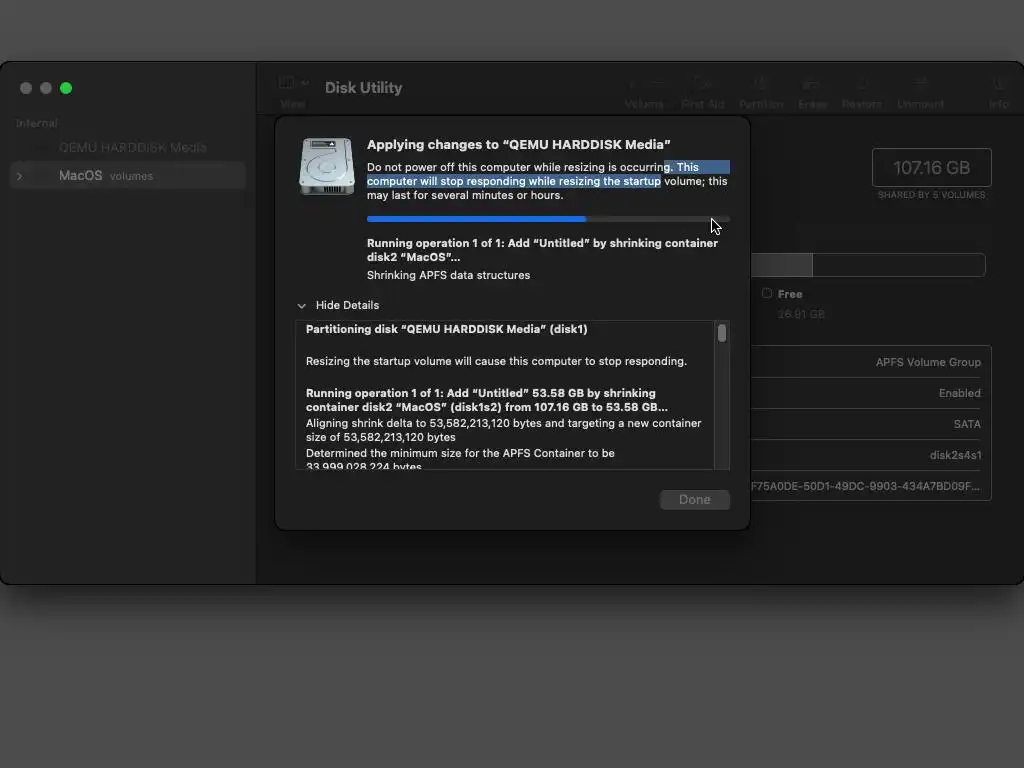This screenshot has width=1024, height=768.
Task: Choose the Restore toolbar item
Action: point(861,93)
